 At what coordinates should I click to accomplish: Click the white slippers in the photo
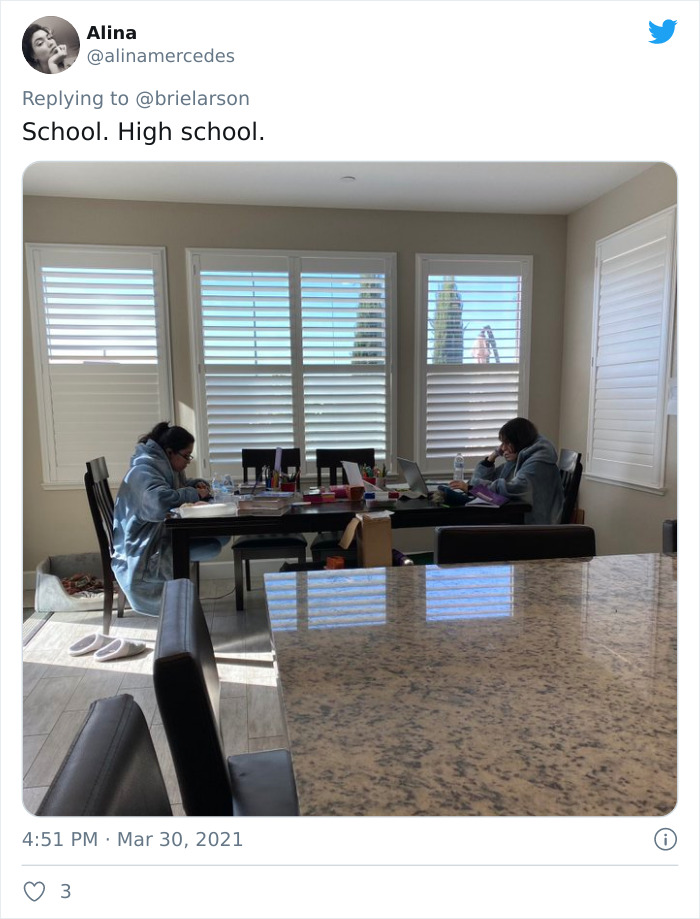(x=106, y=646)
